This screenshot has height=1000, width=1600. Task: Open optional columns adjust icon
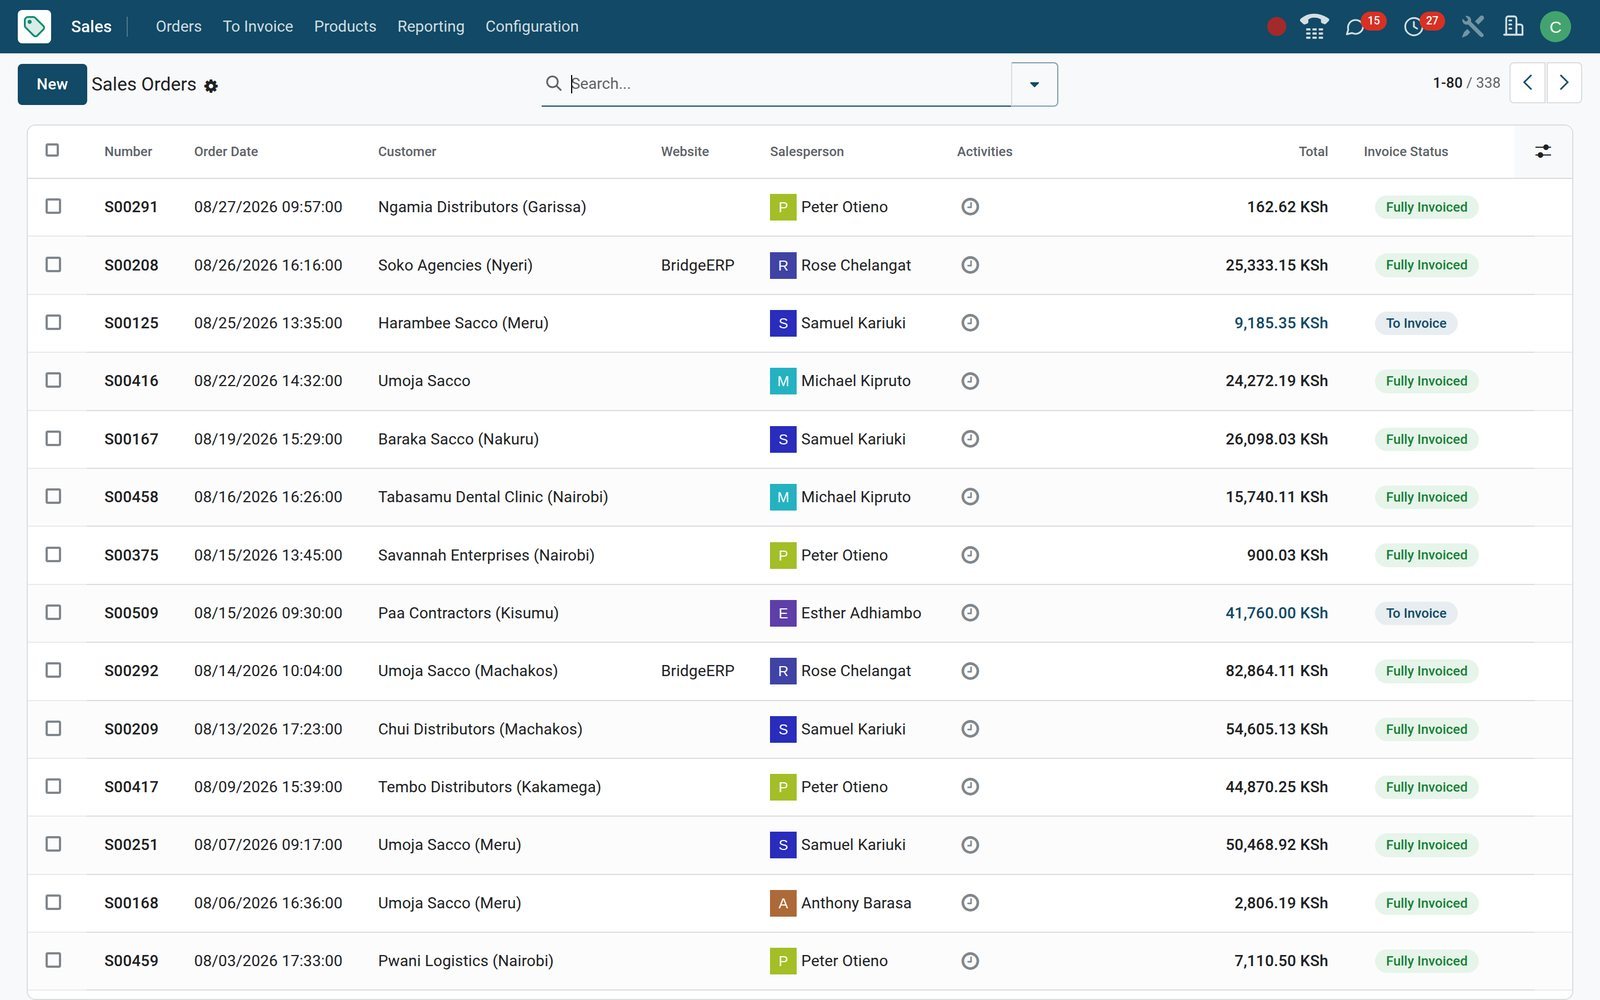pos(1543,151)
